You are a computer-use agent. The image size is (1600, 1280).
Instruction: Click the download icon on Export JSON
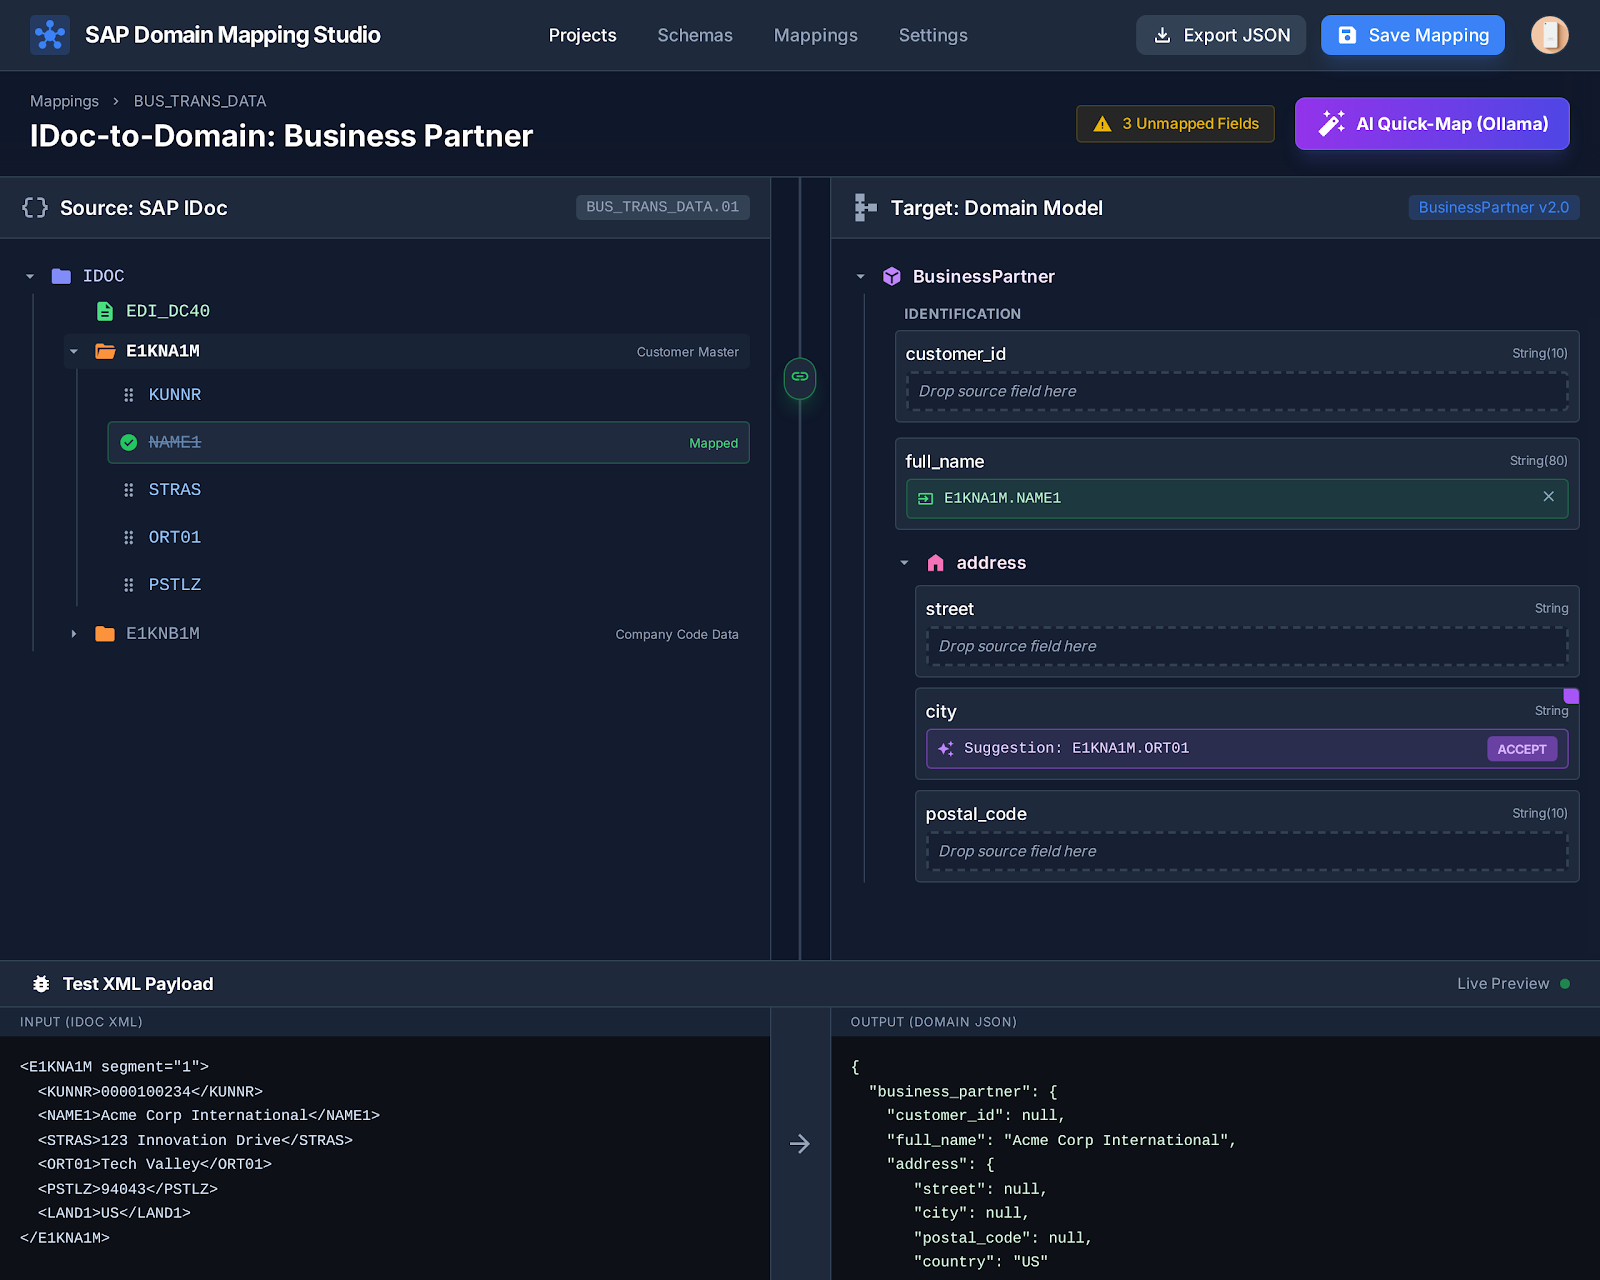point(1163,34)
